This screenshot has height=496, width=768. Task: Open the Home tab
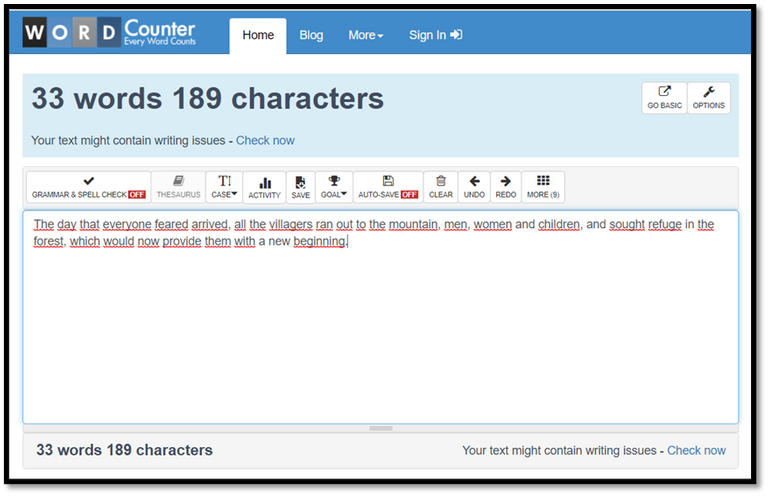[x=258, y=35]
